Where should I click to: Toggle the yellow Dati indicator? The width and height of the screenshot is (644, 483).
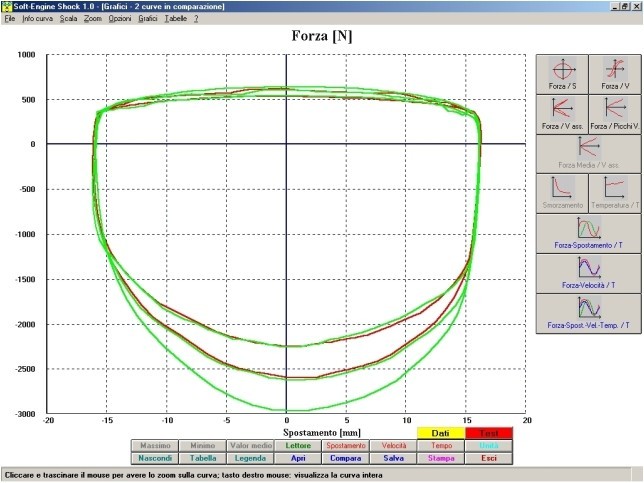(x=441, y=432)
